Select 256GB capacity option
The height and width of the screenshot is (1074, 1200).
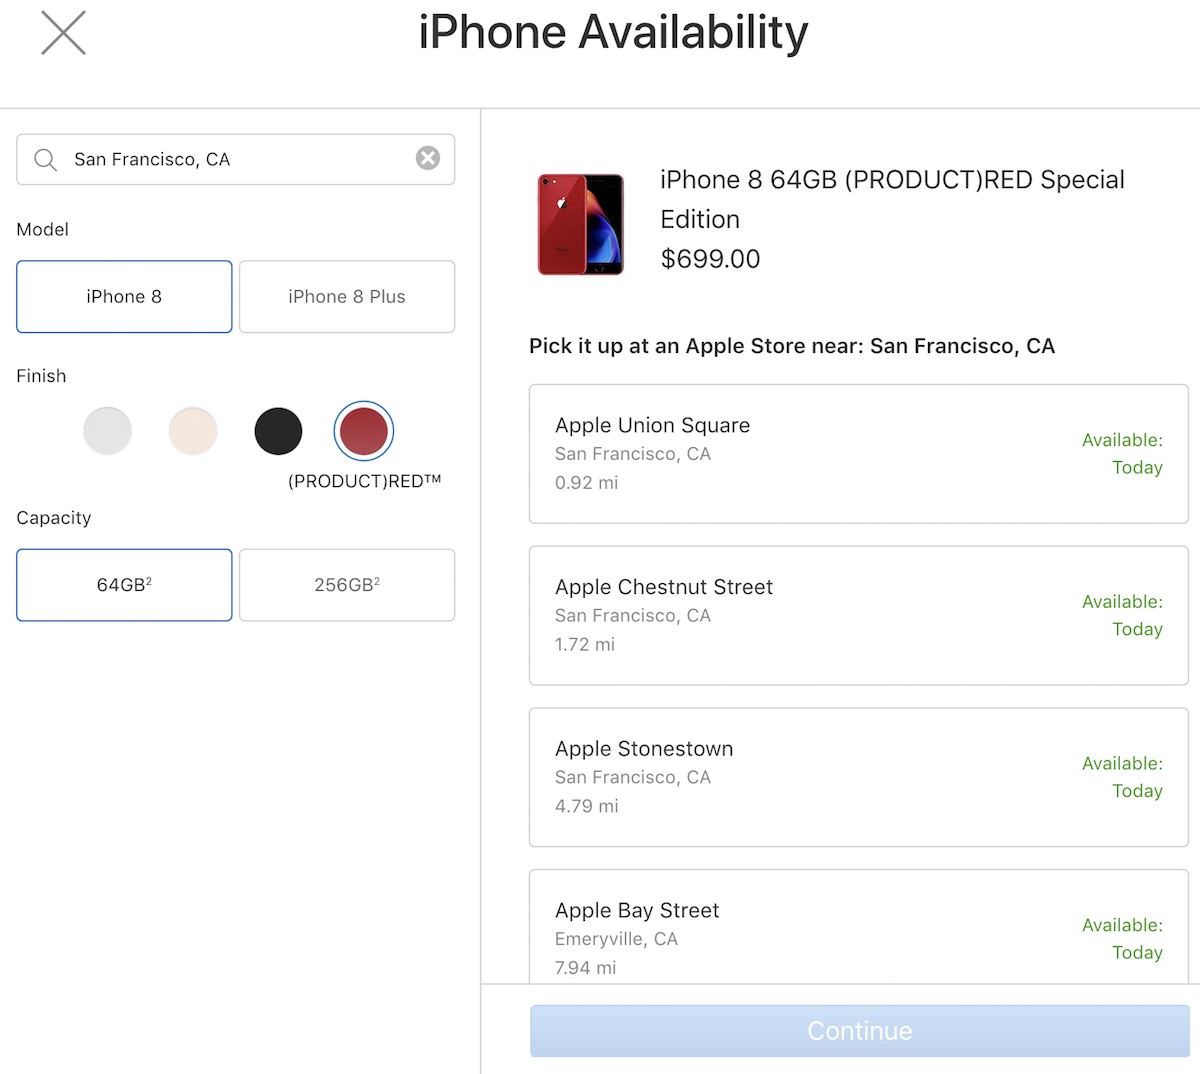coord(347,585)
